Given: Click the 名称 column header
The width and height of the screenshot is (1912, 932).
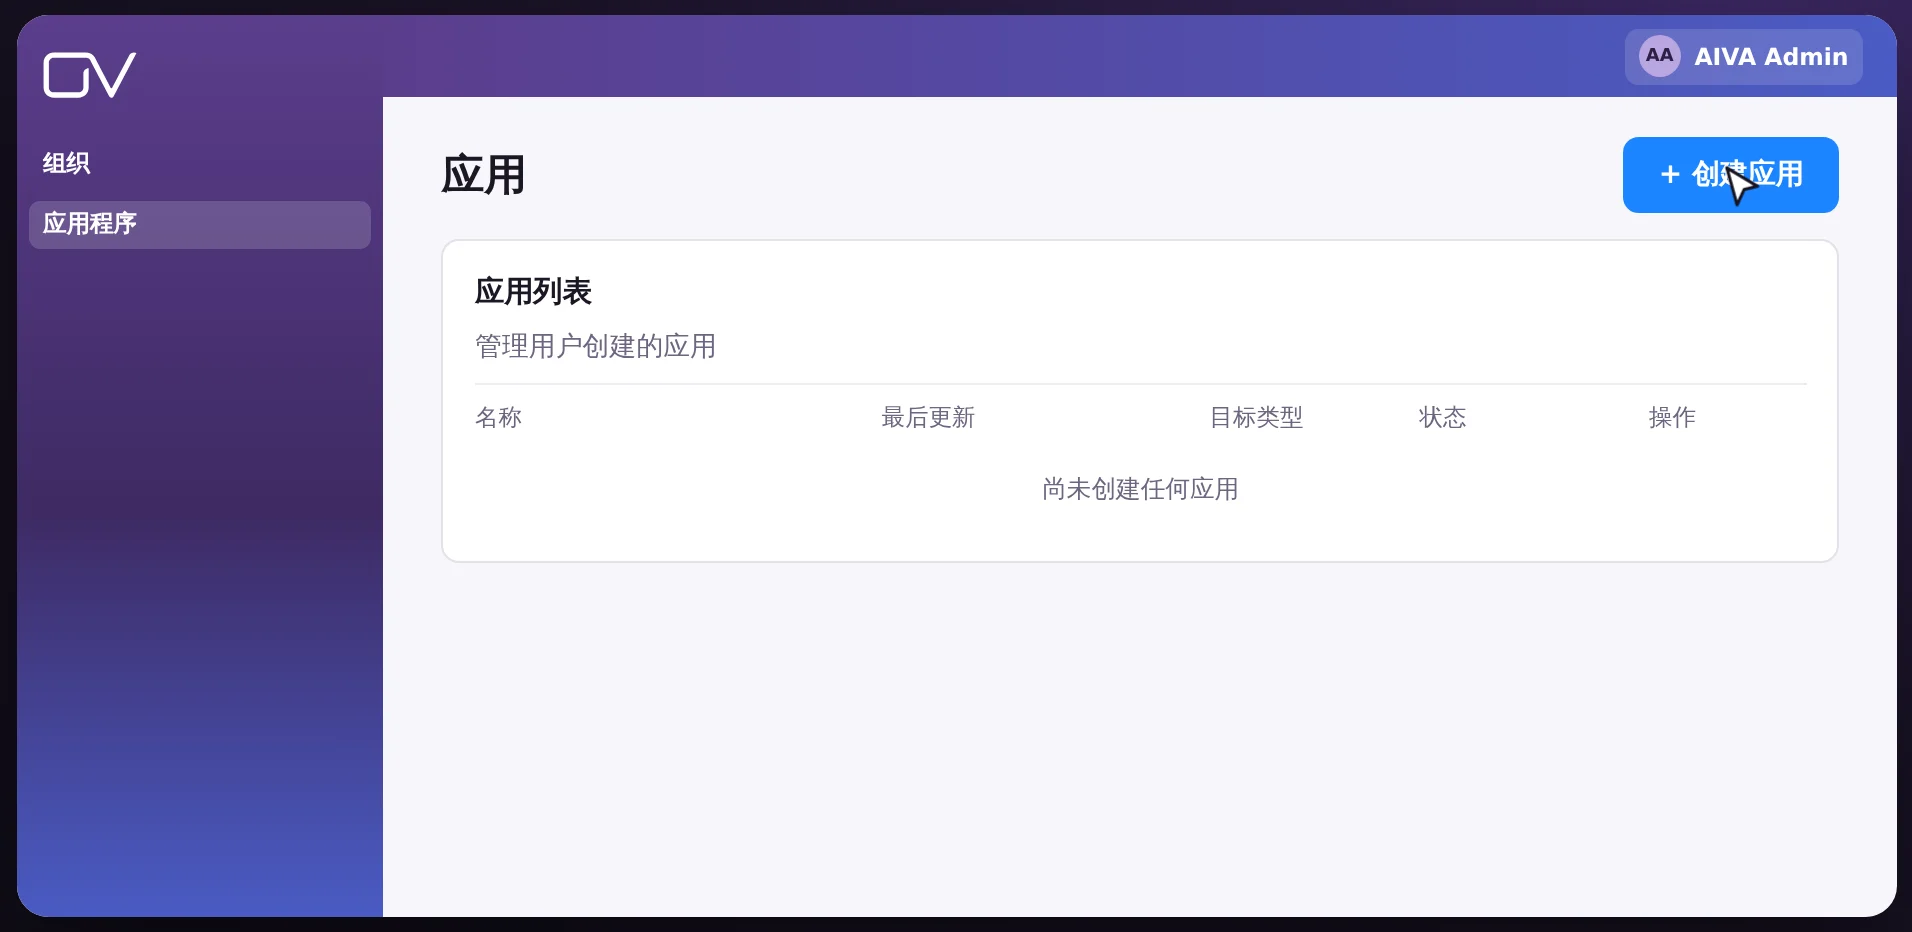Looking at the screenshot, I should 499,417.
